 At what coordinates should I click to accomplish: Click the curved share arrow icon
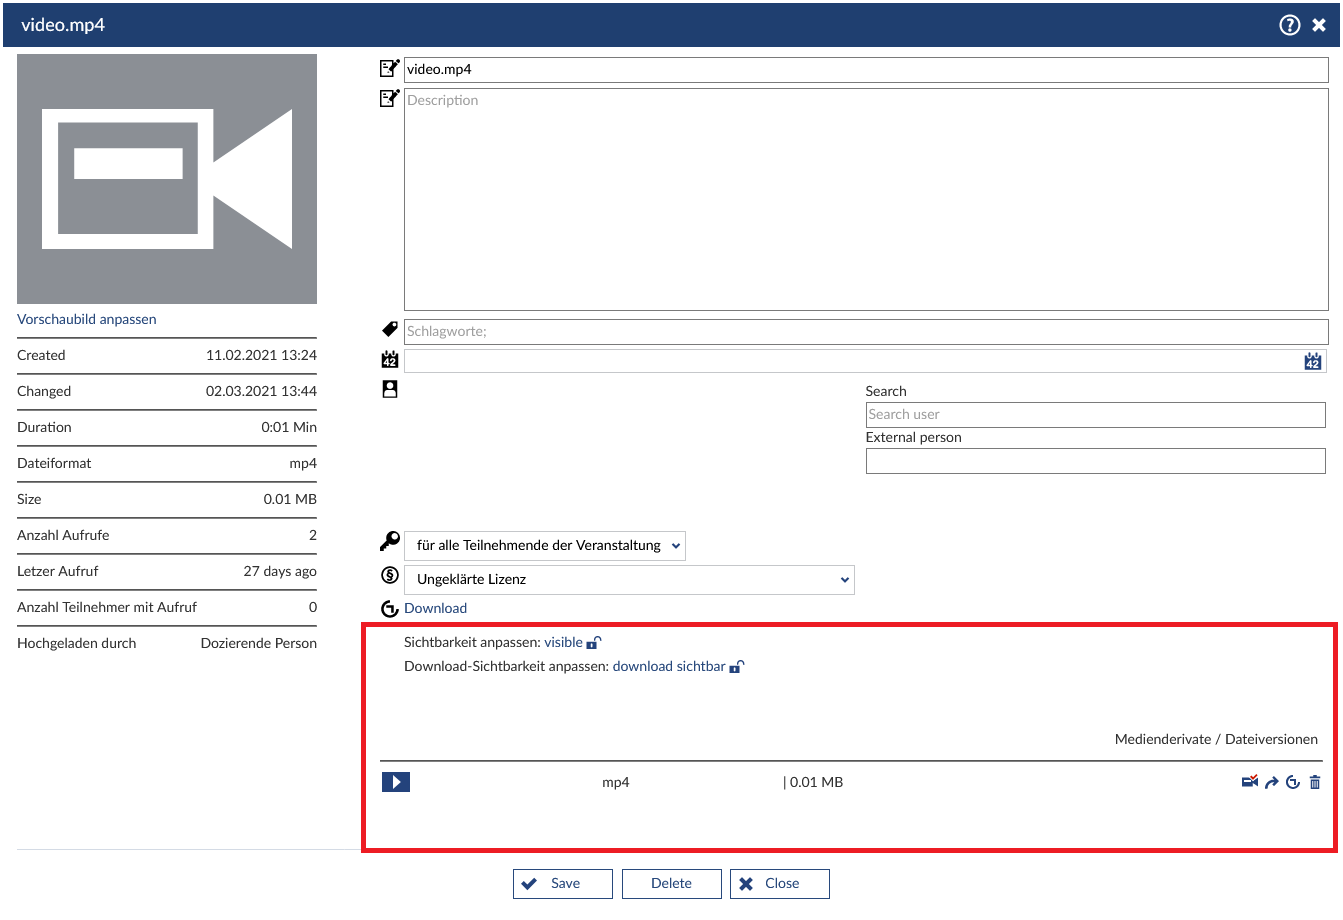coord(1271,783)
